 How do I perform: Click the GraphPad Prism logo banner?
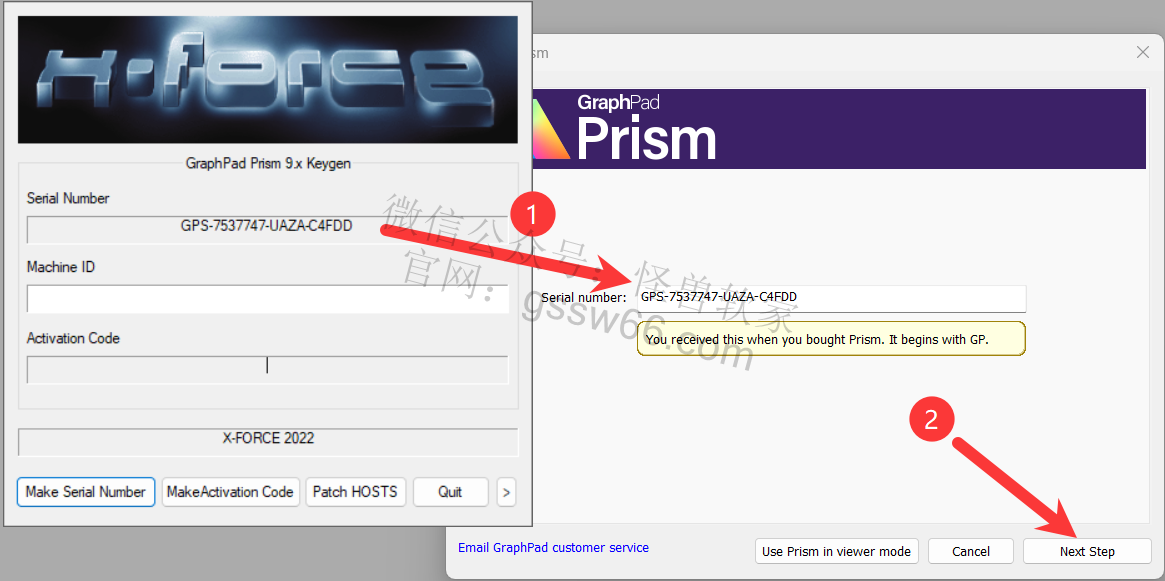tap(840, 129)
